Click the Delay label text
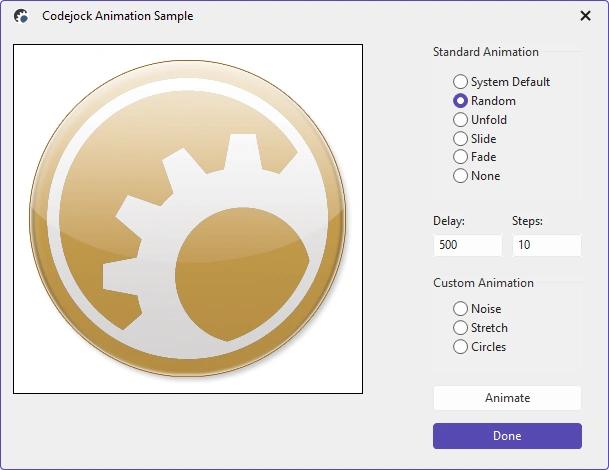 [449, 221]
